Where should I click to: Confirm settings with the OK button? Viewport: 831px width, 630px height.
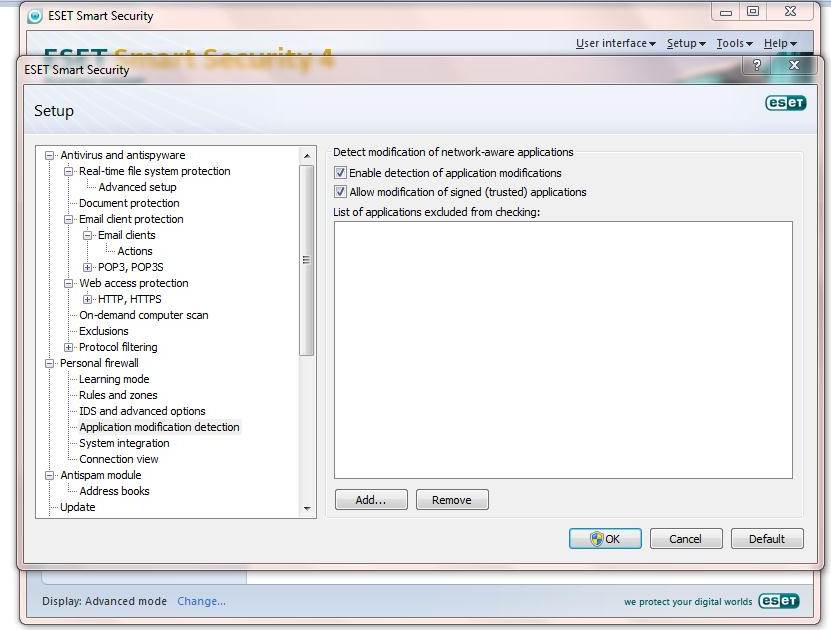[605, 539]
